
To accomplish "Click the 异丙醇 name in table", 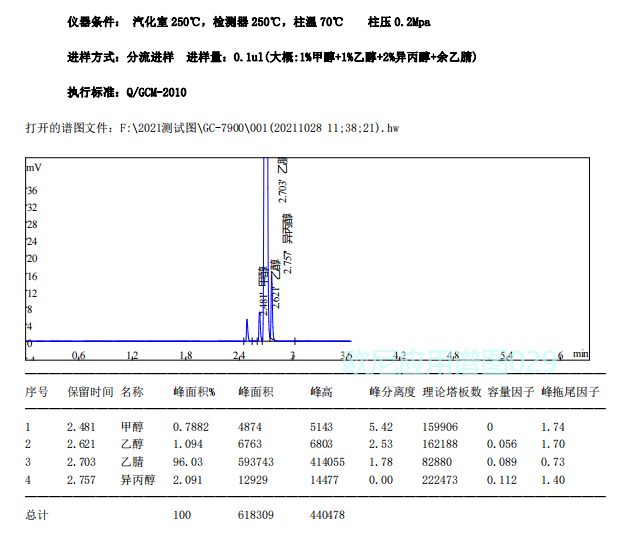I will point(138,480).
